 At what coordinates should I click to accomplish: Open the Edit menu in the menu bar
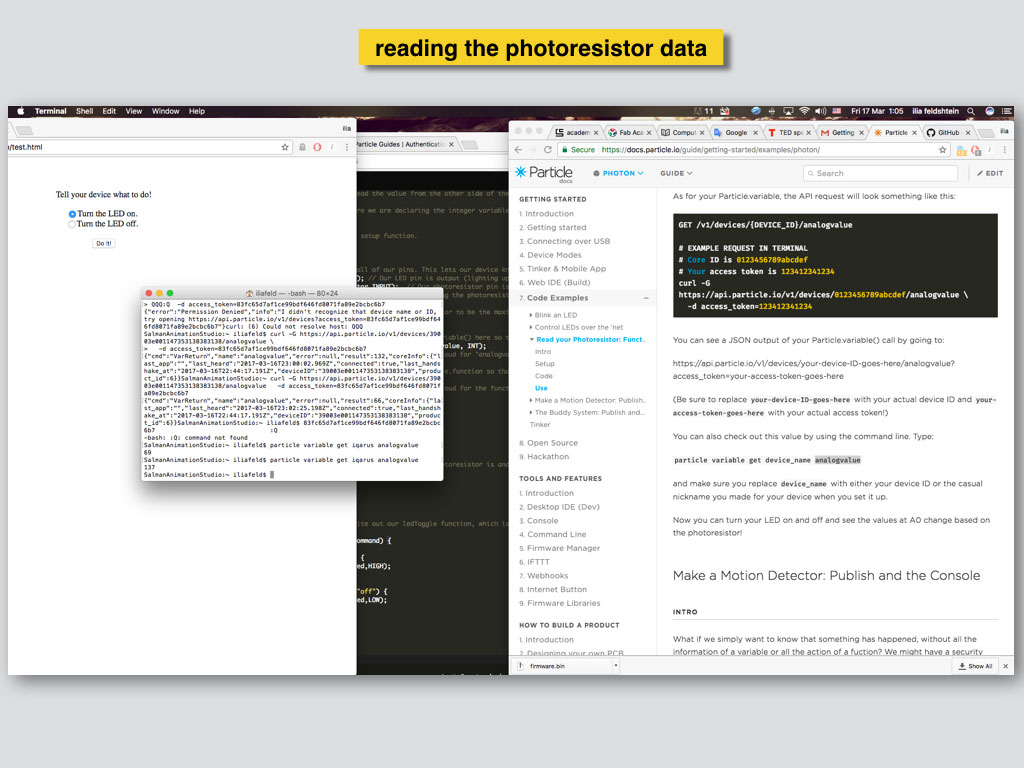point(109,111)
